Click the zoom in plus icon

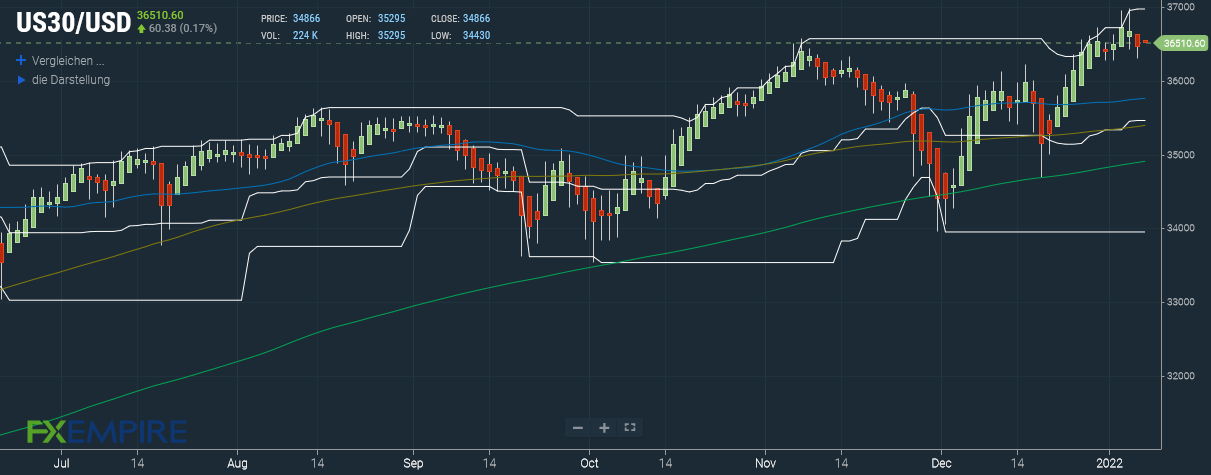[x=604, y=427]
